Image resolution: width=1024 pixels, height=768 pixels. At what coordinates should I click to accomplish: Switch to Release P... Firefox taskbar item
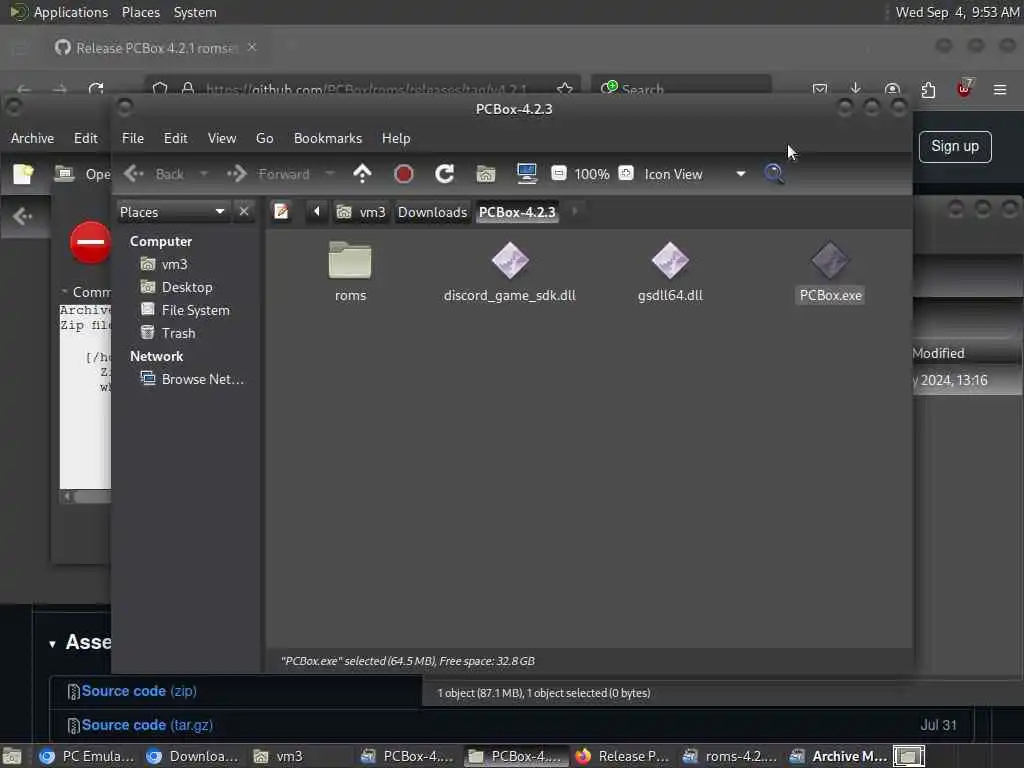(x=623, y=756)
